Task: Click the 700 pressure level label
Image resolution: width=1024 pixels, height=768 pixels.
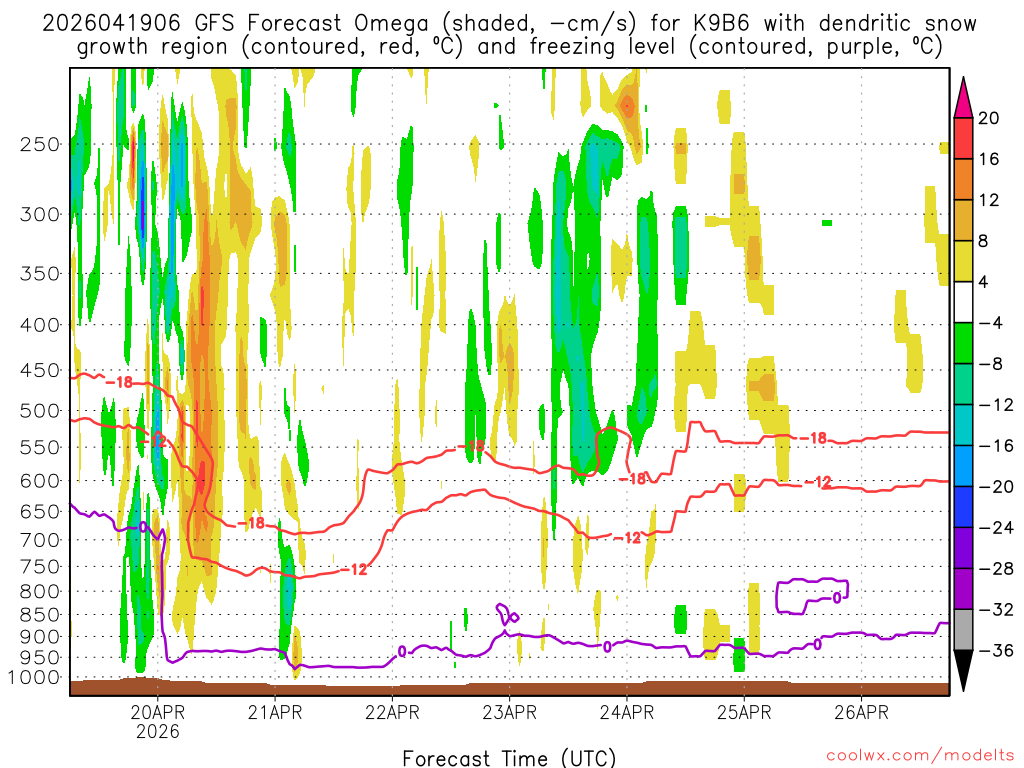Action: click(x=40, y=540)
